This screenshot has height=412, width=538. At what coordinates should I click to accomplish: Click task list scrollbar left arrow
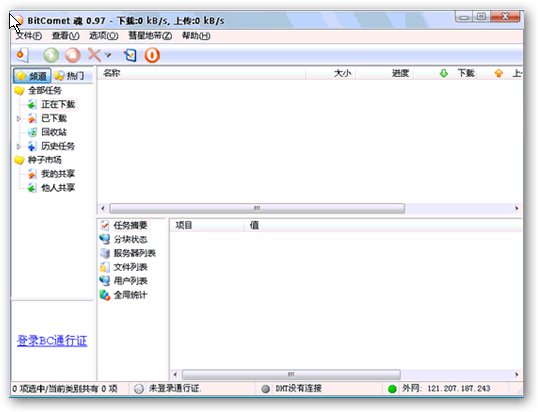point(103,208)
